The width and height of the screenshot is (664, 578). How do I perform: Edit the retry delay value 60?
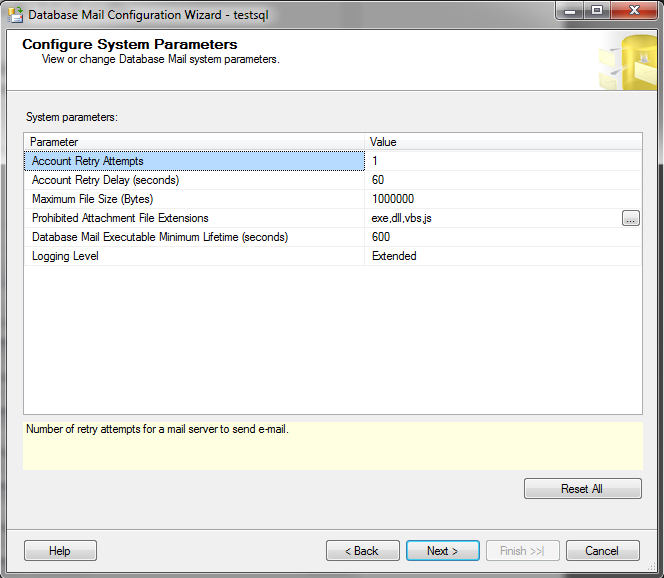503,180
